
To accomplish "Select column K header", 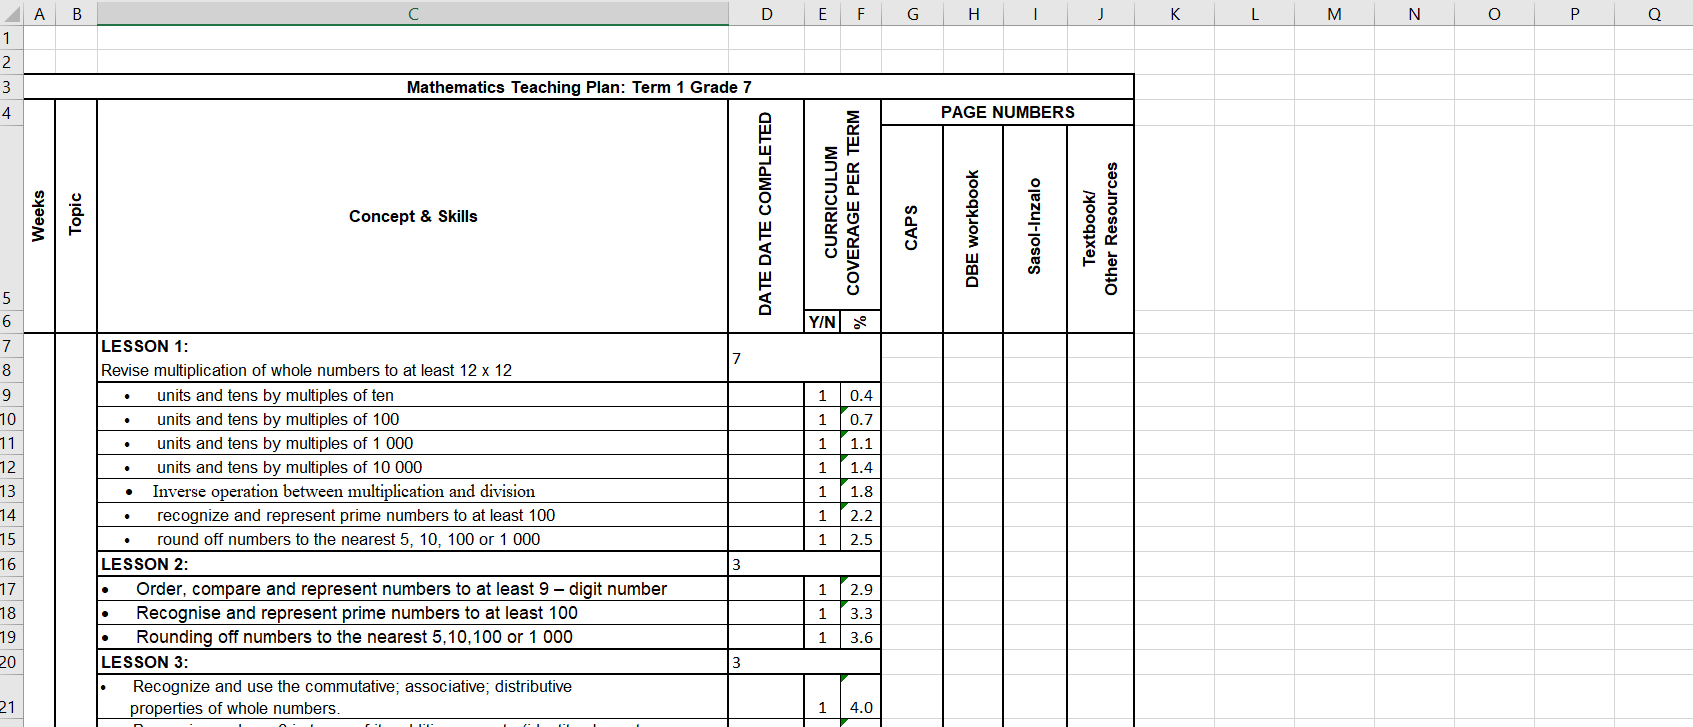I will click(x=1174, y=13).
